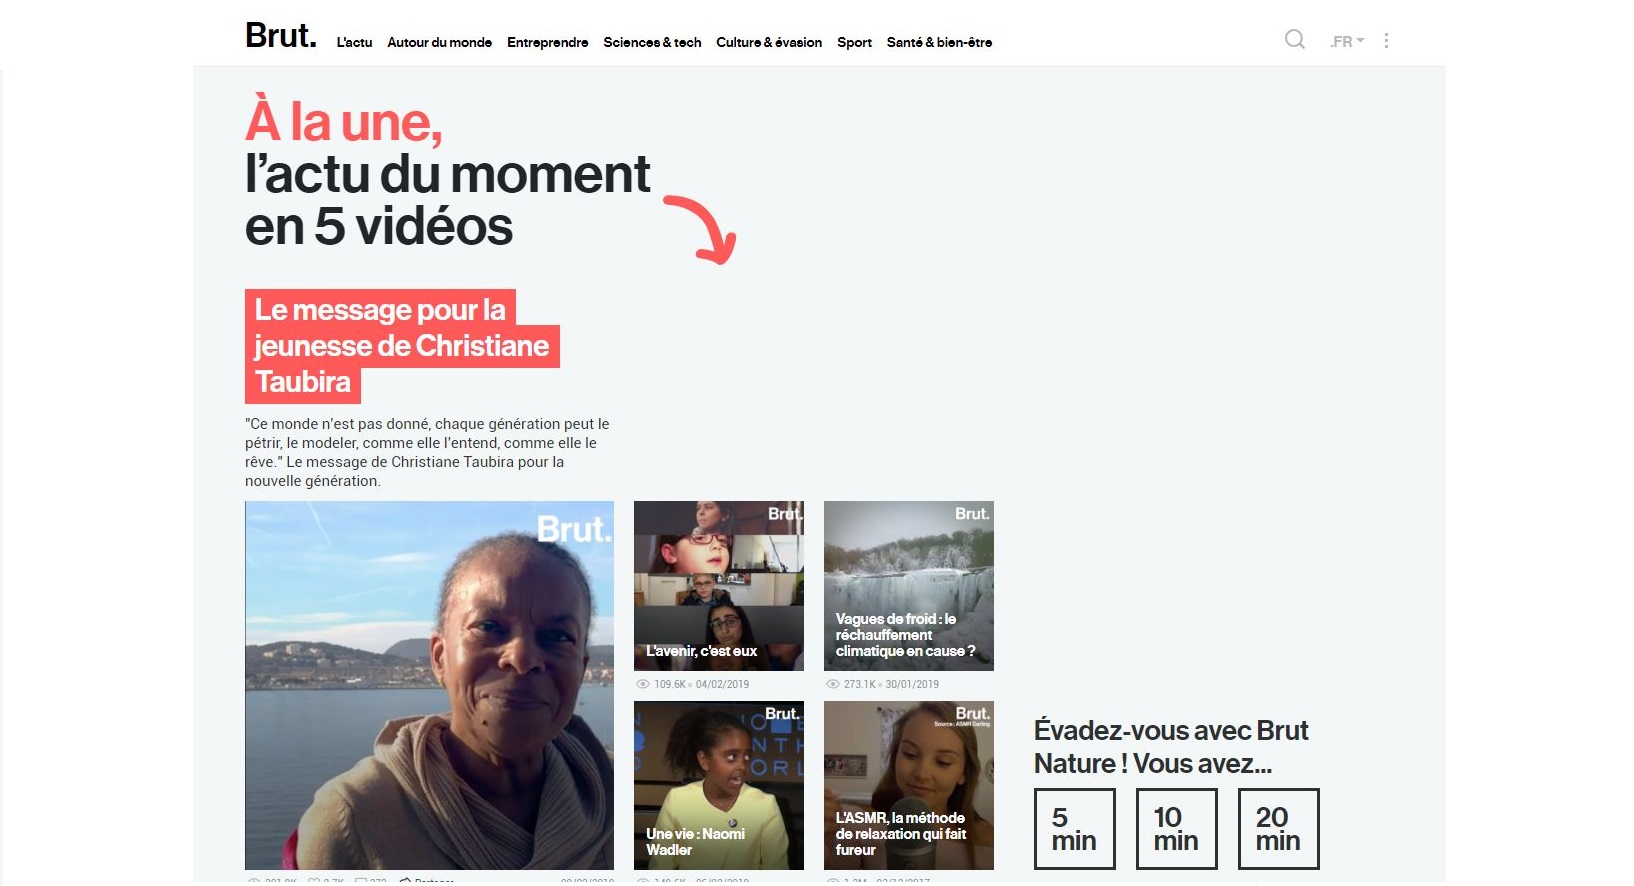This screenshot has height=886, width=1634.
Task: Open Culture & évasion section
Action: tap(769, 42)
